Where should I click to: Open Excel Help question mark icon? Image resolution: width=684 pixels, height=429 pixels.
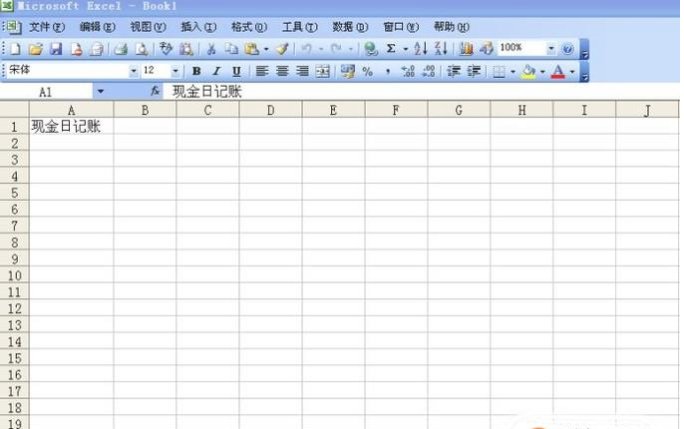(x=568, y=48)
